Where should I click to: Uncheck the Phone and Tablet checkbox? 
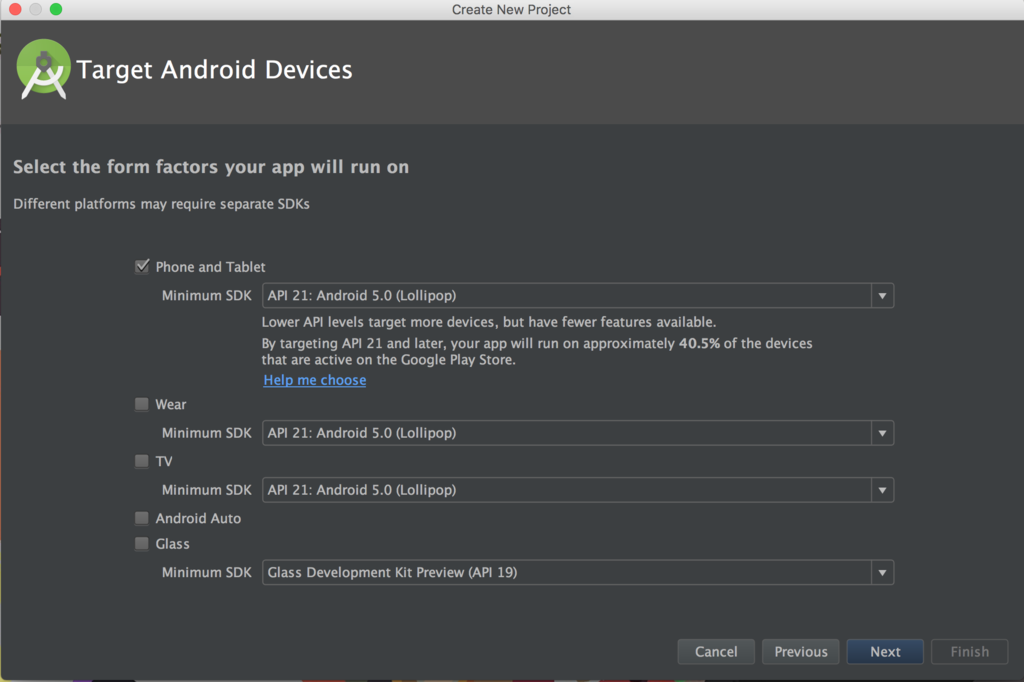[142, 267]
